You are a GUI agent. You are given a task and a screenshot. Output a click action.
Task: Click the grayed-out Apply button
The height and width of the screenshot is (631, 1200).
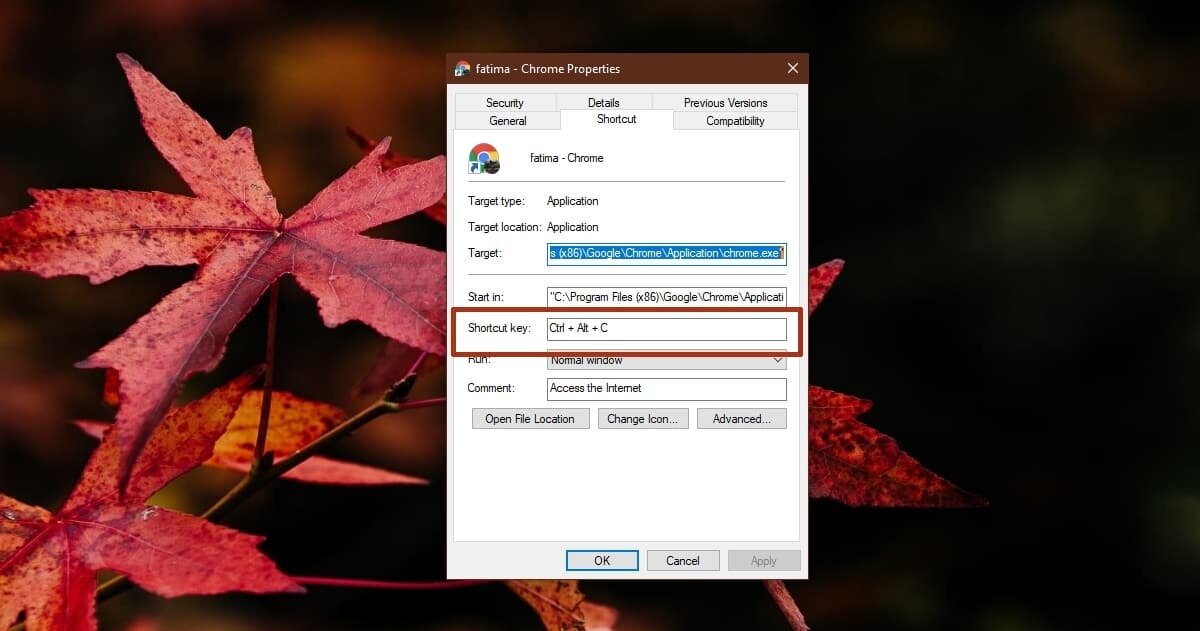(x=764, y=560)
